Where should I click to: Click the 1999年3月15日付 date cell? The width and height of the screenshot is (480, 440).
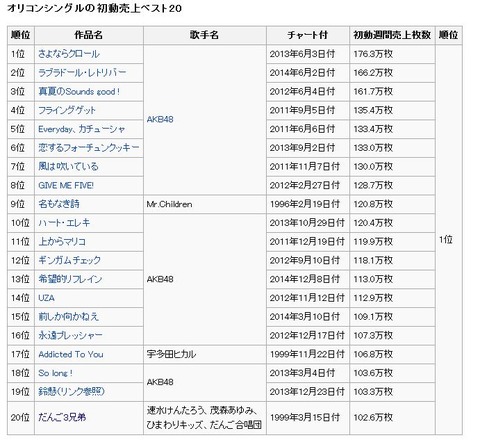point(308,418)
